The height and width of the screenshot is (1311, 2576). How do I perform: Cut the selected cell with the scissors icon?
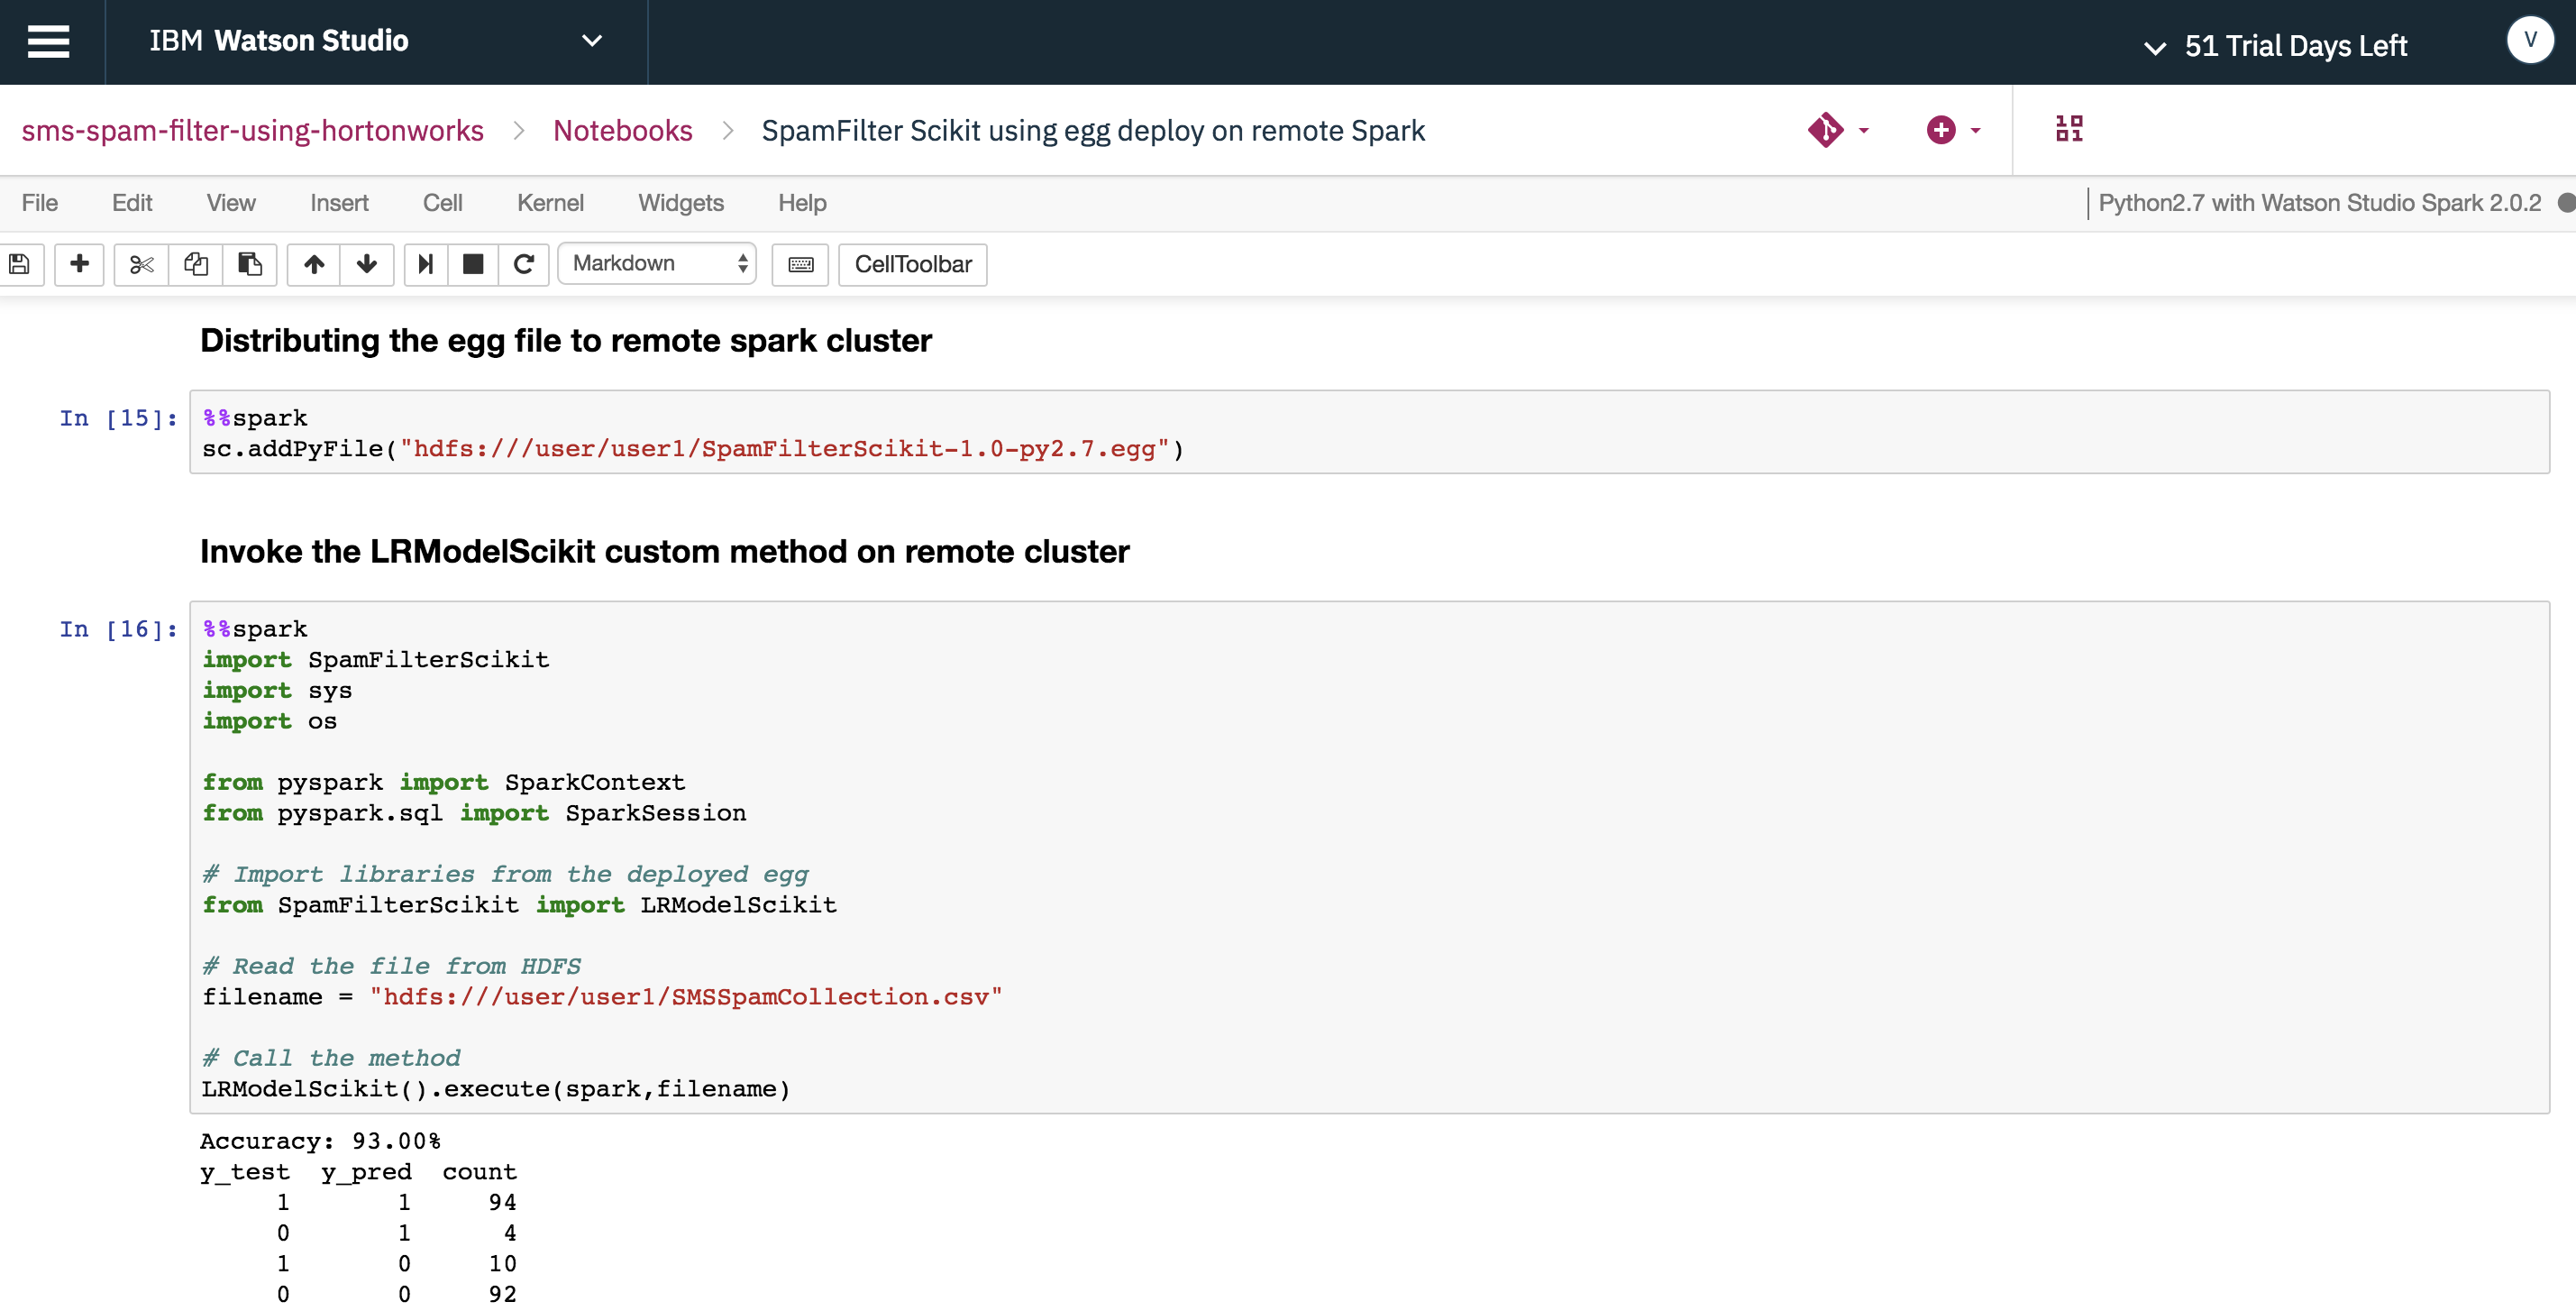[x=141, y=264]
